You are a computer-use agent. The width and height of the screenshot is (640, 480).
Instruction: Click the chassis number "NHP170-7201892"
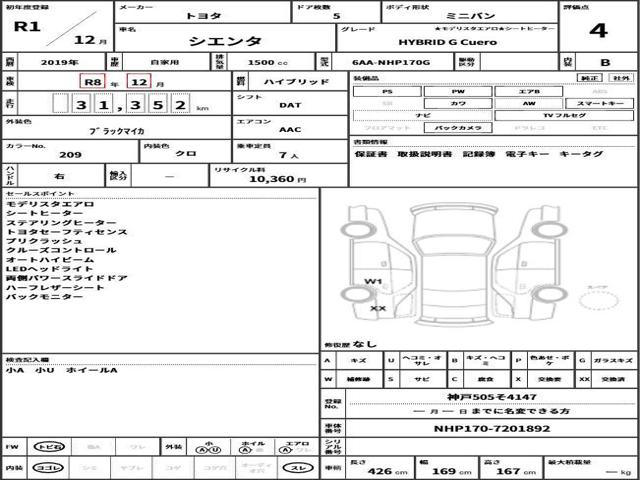click(x=492, y=429)
